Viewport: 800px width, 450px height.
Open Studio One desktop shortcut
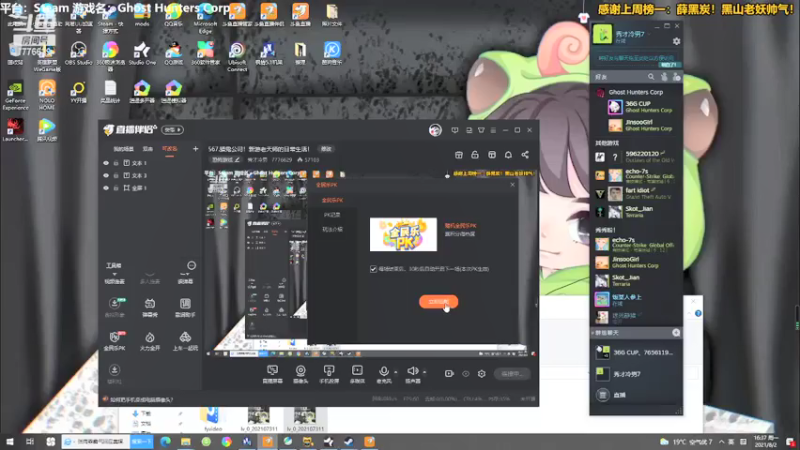pos(142,54)
